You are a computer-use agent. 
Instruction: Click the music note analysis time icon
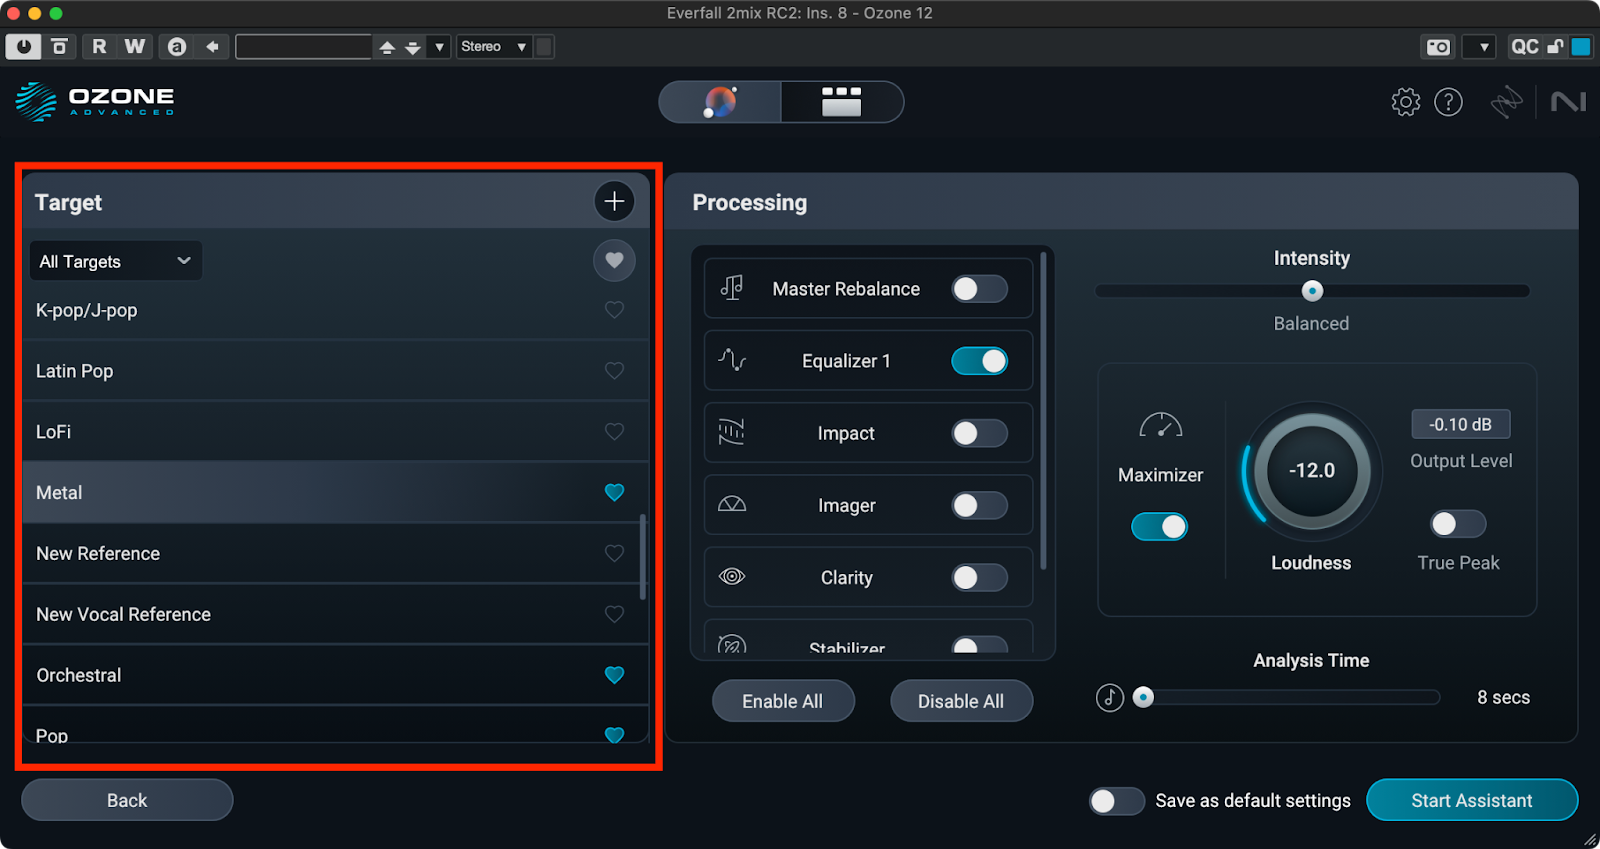1110,697
